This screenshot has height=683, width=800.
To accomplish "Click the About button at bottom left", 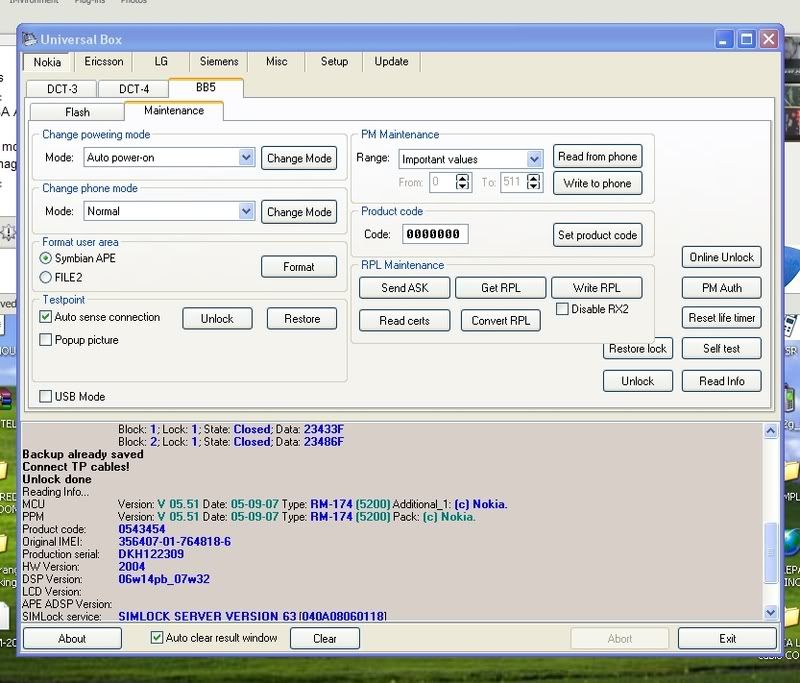I will (72, 639).
